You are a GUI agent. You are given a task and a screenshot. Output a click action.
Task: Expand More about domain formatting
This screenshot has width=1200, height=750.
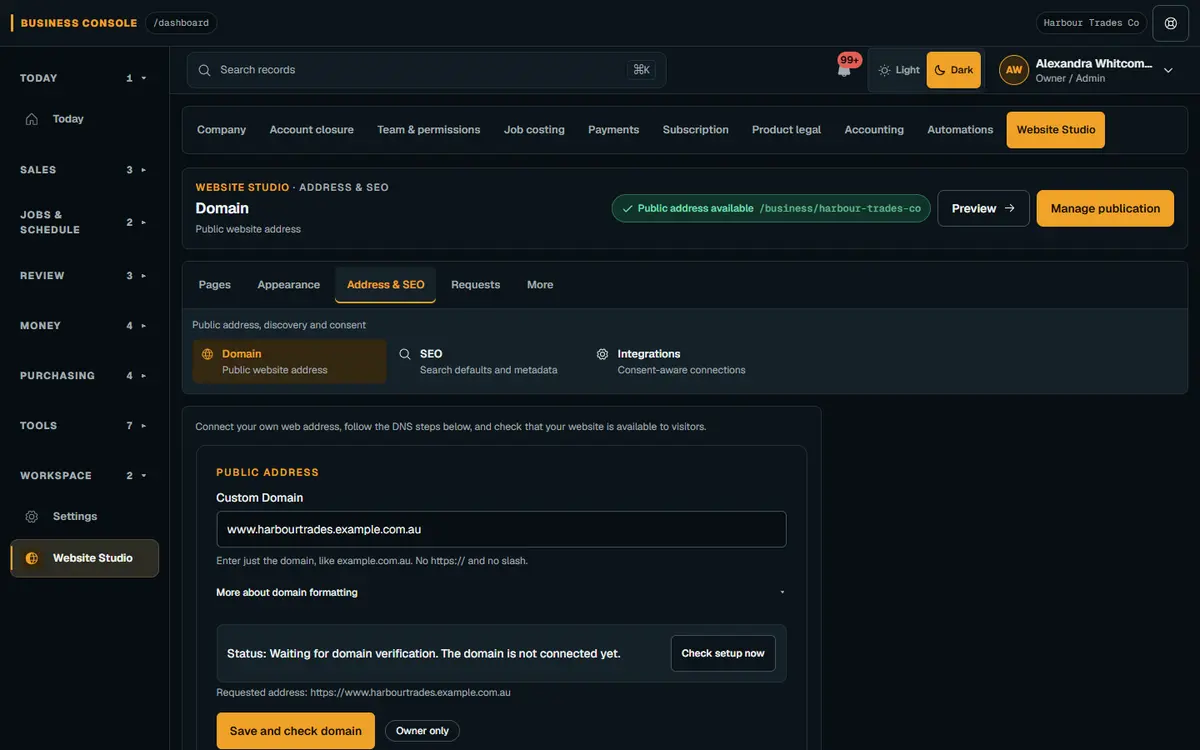(501, 593)
